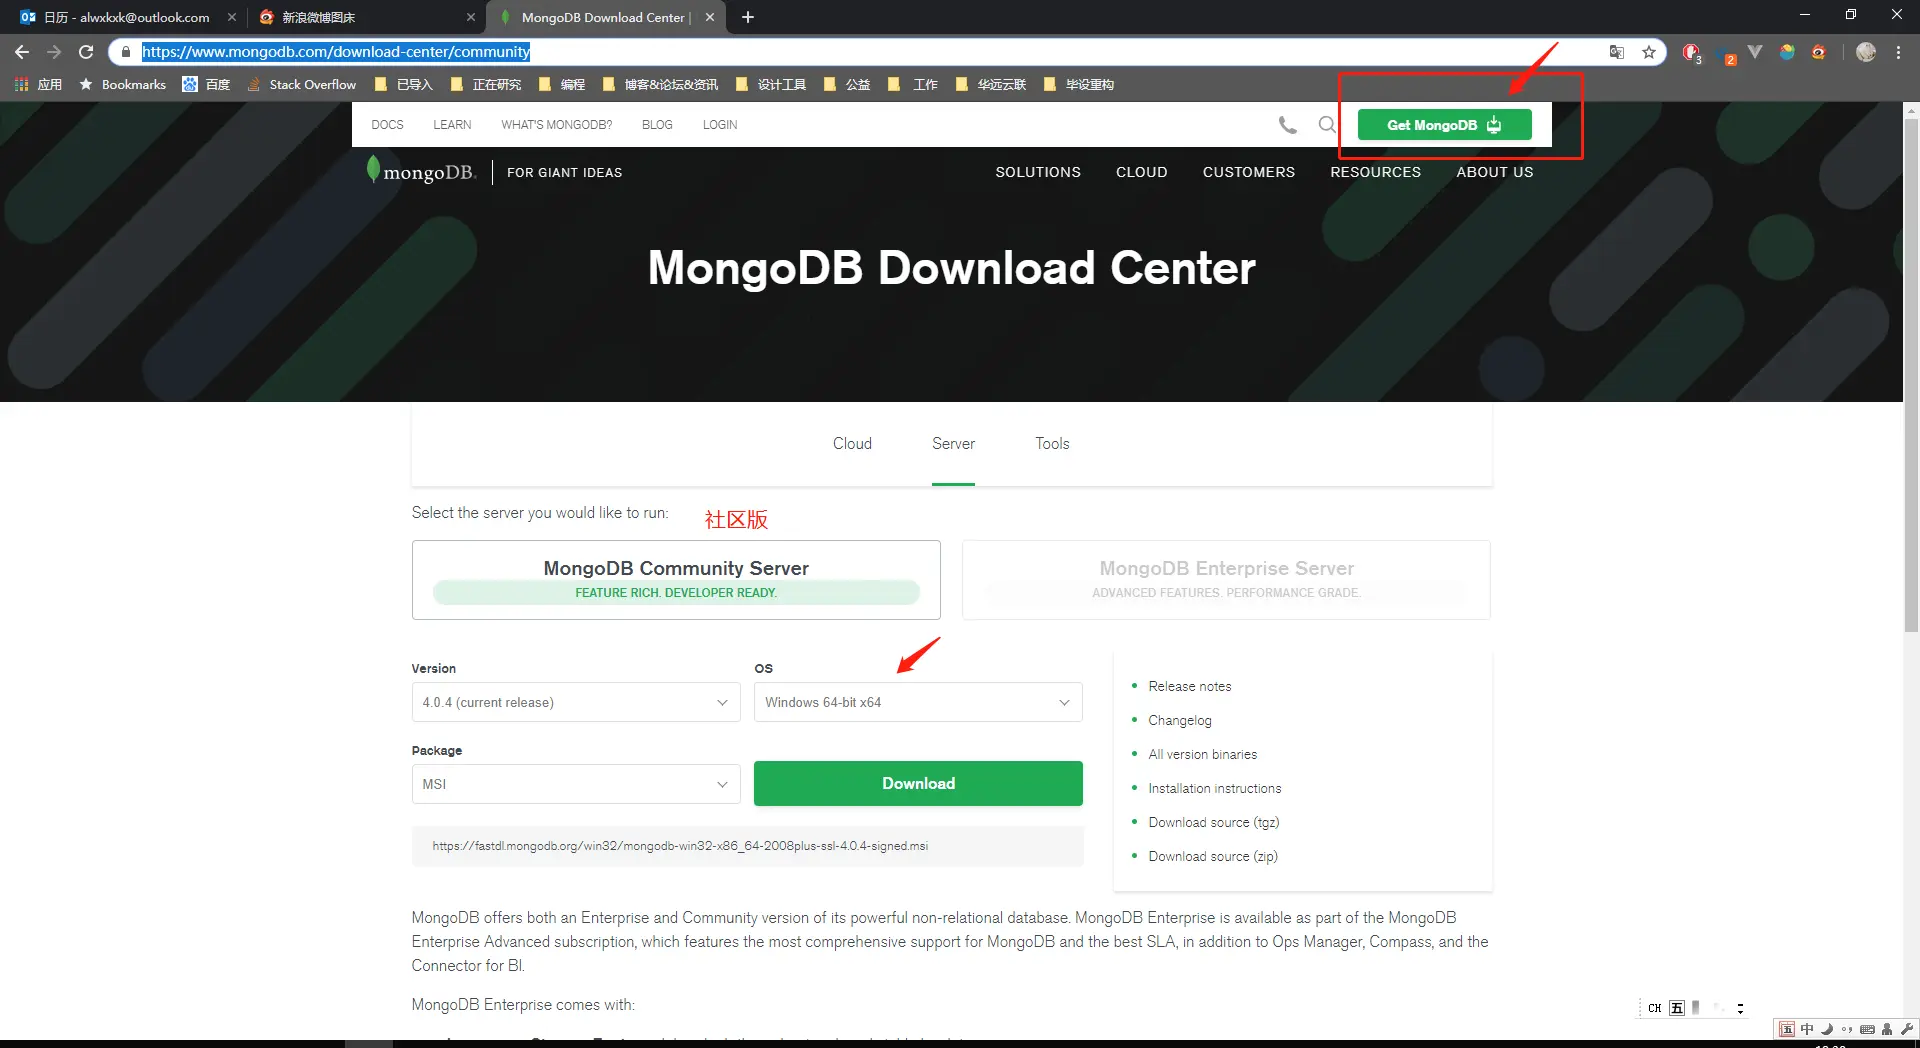
Task: Switch to the Cloud tab
Action: pos(852,443)
